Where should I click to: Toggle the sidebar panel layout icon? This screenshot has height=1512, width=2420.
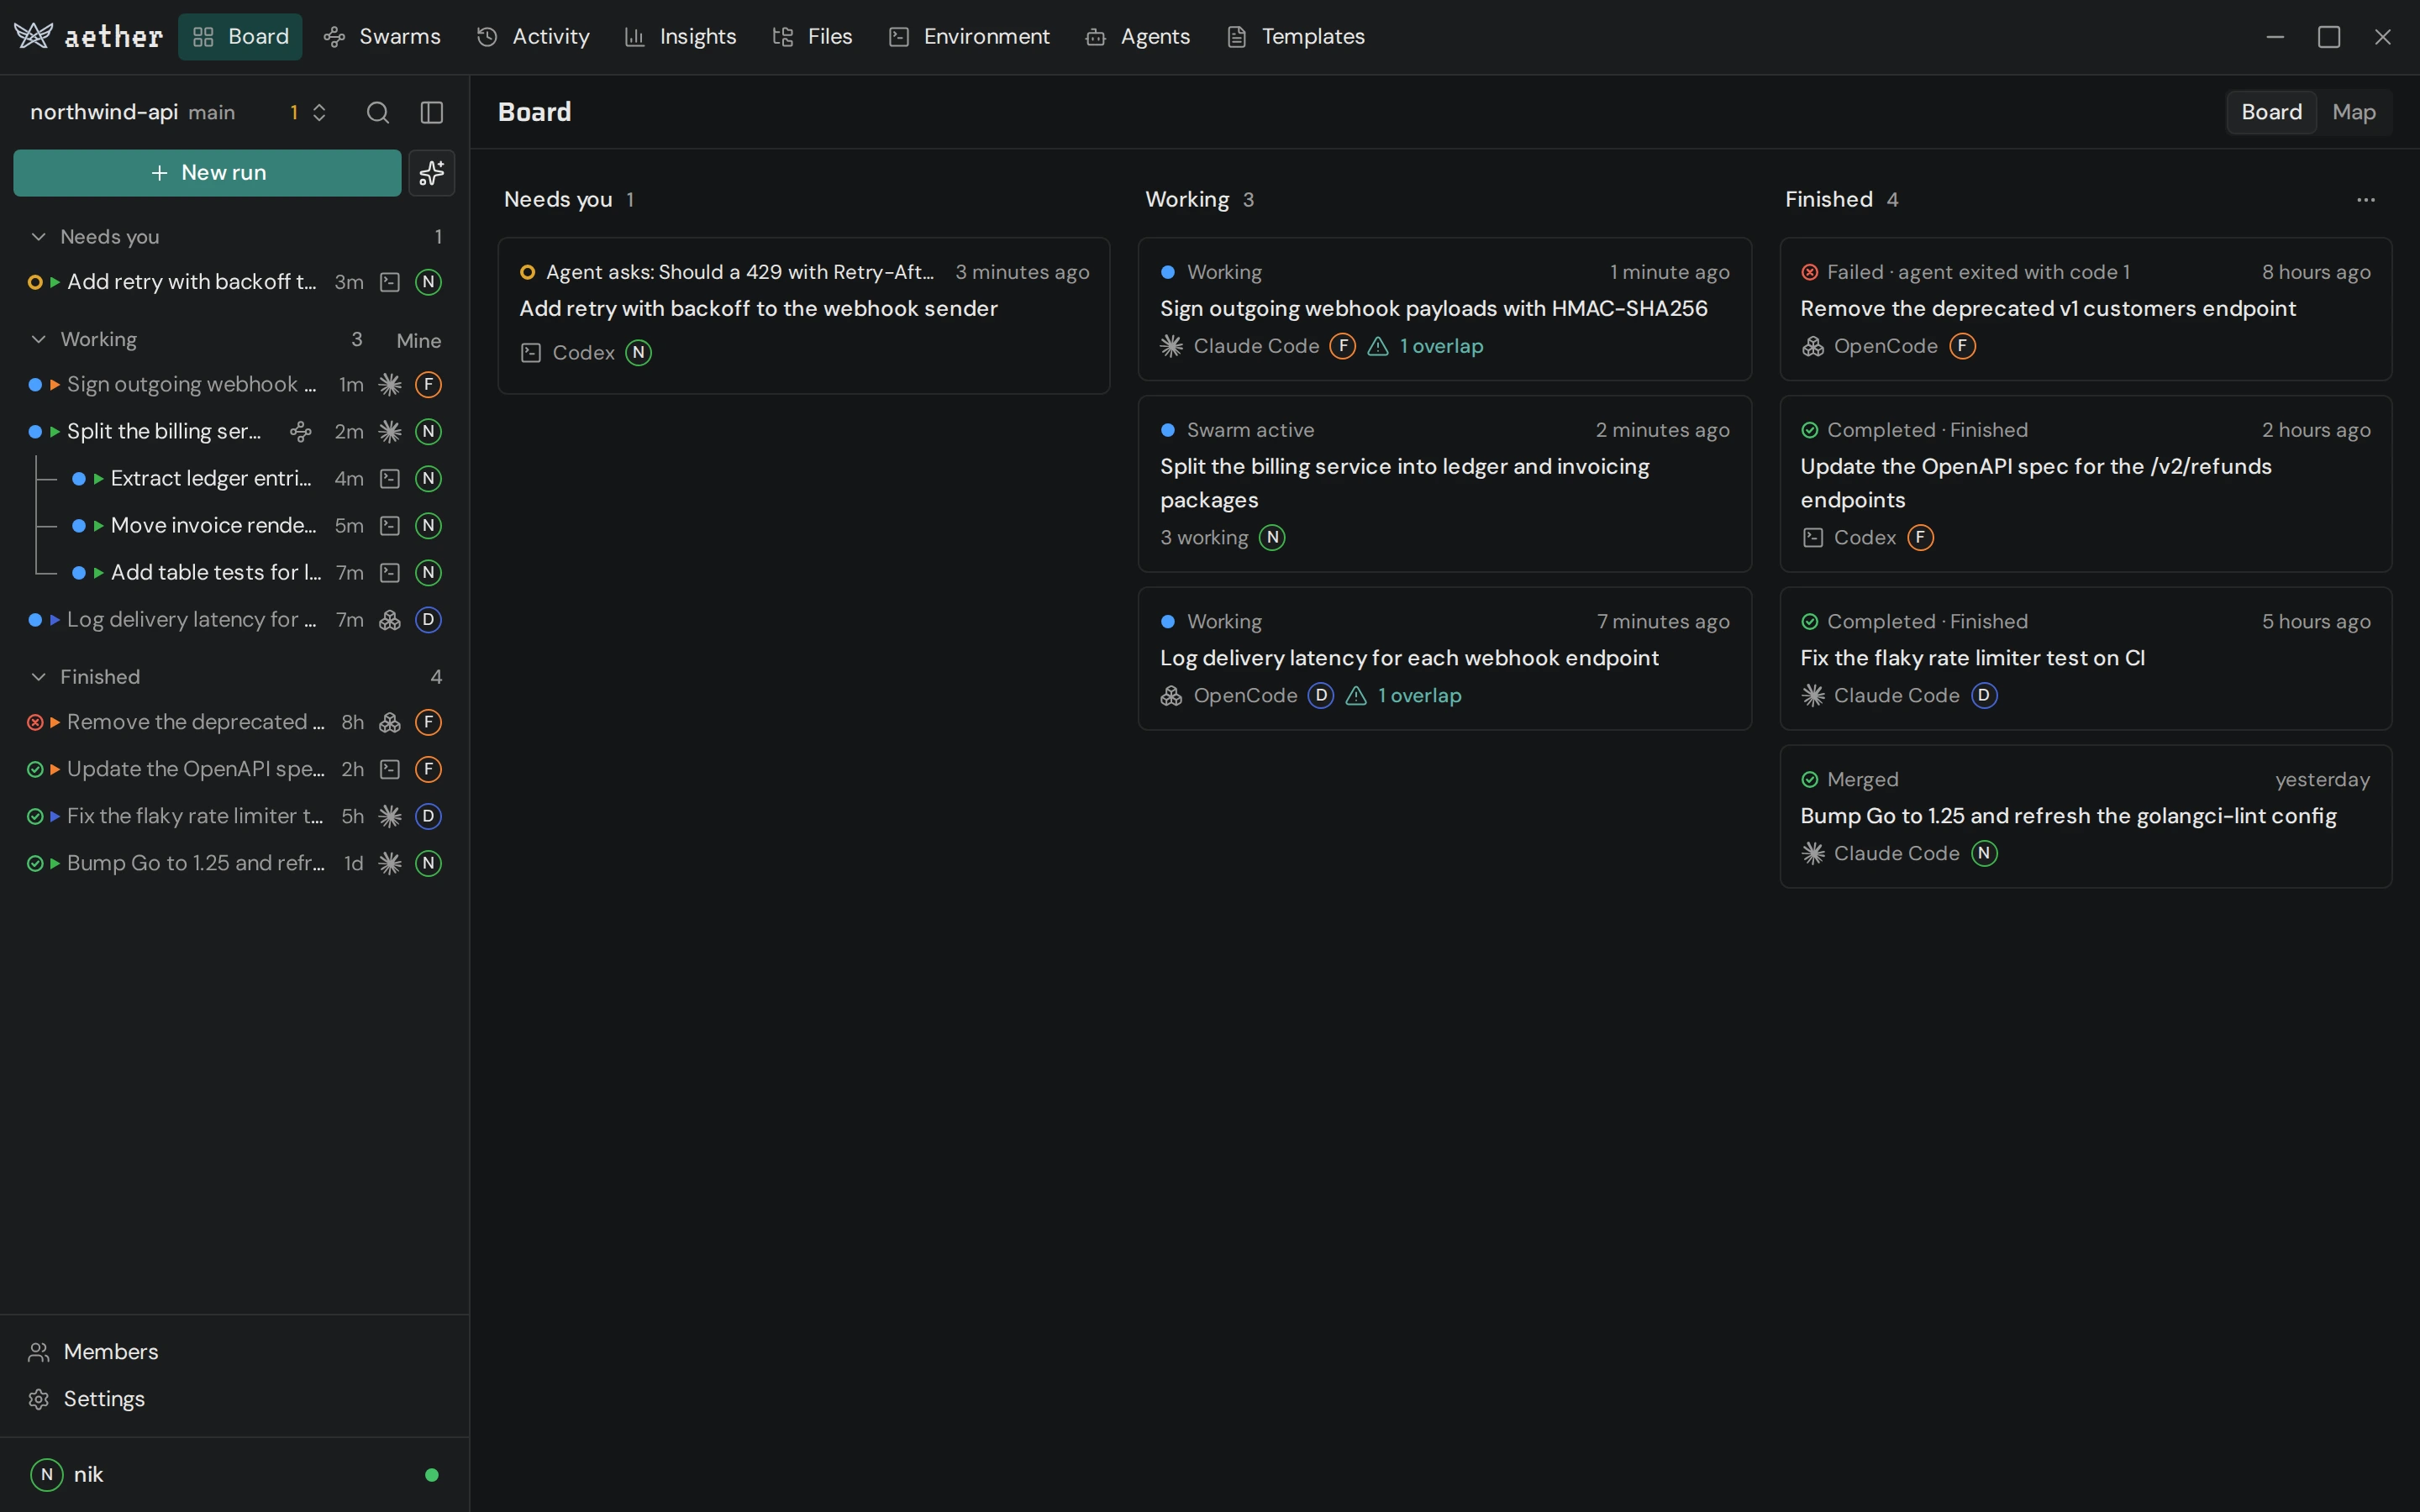click(431, 112)
